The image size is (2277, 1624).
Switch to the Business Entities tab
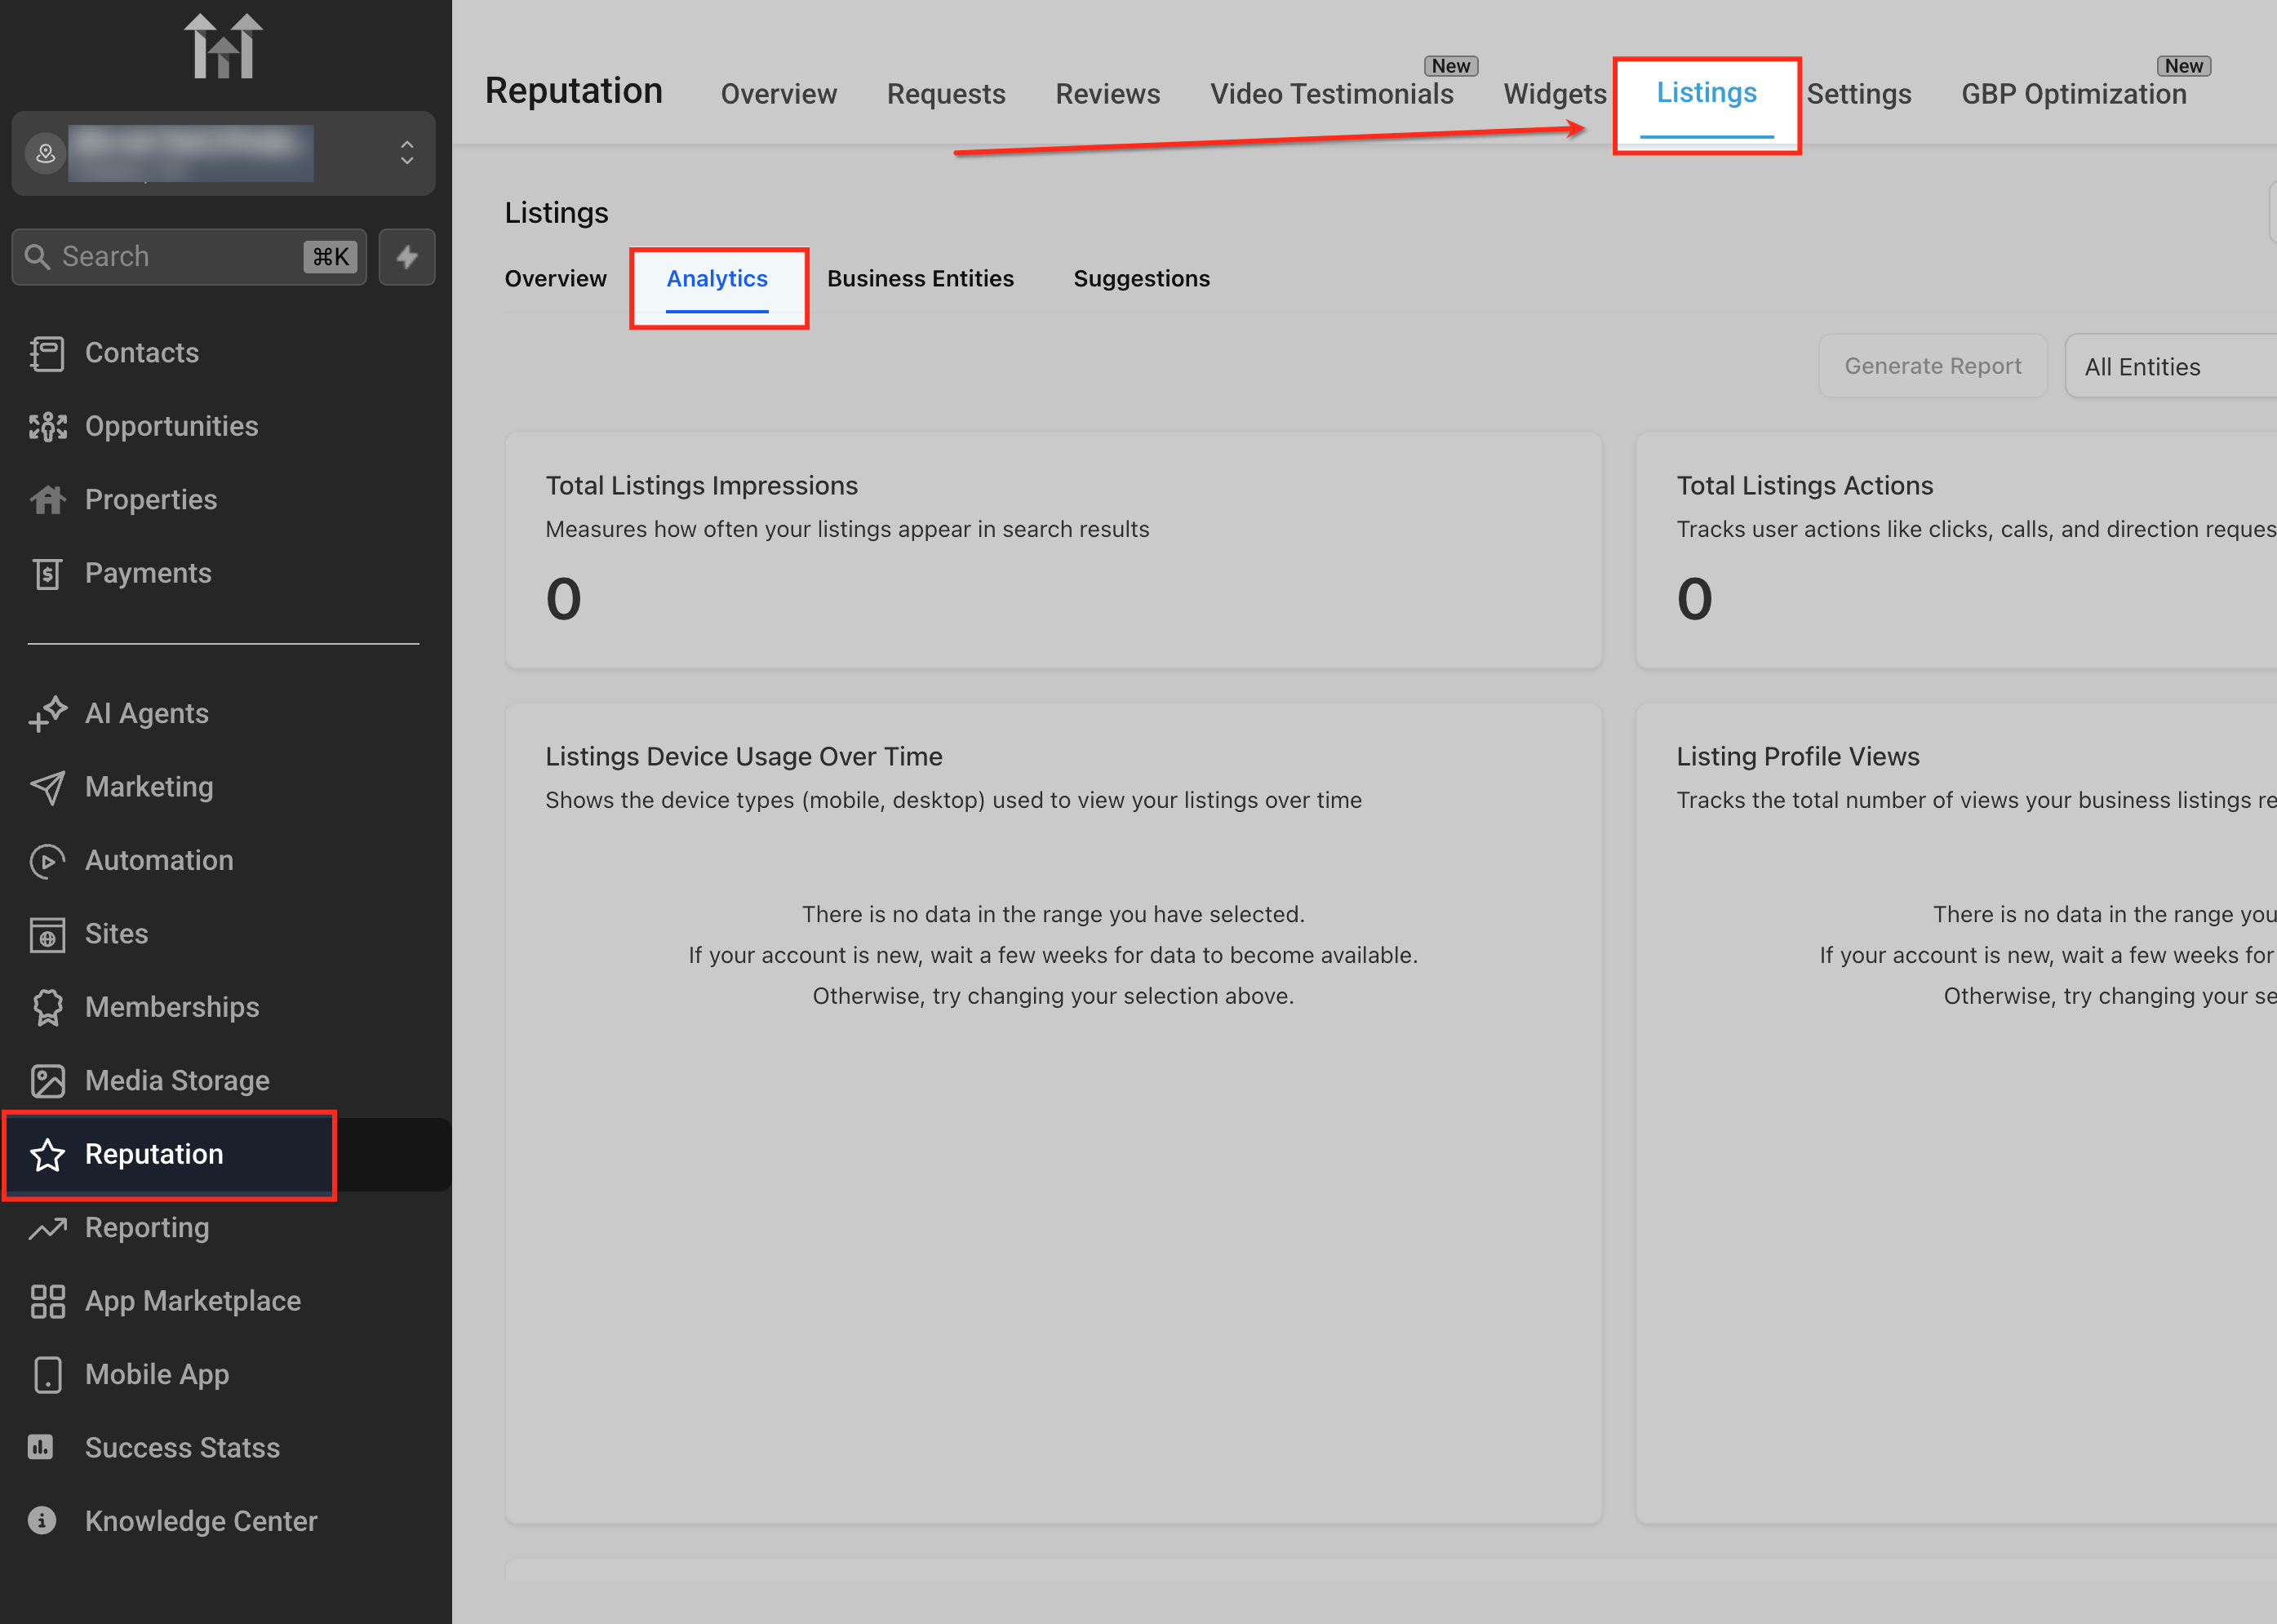click(920, 279)
